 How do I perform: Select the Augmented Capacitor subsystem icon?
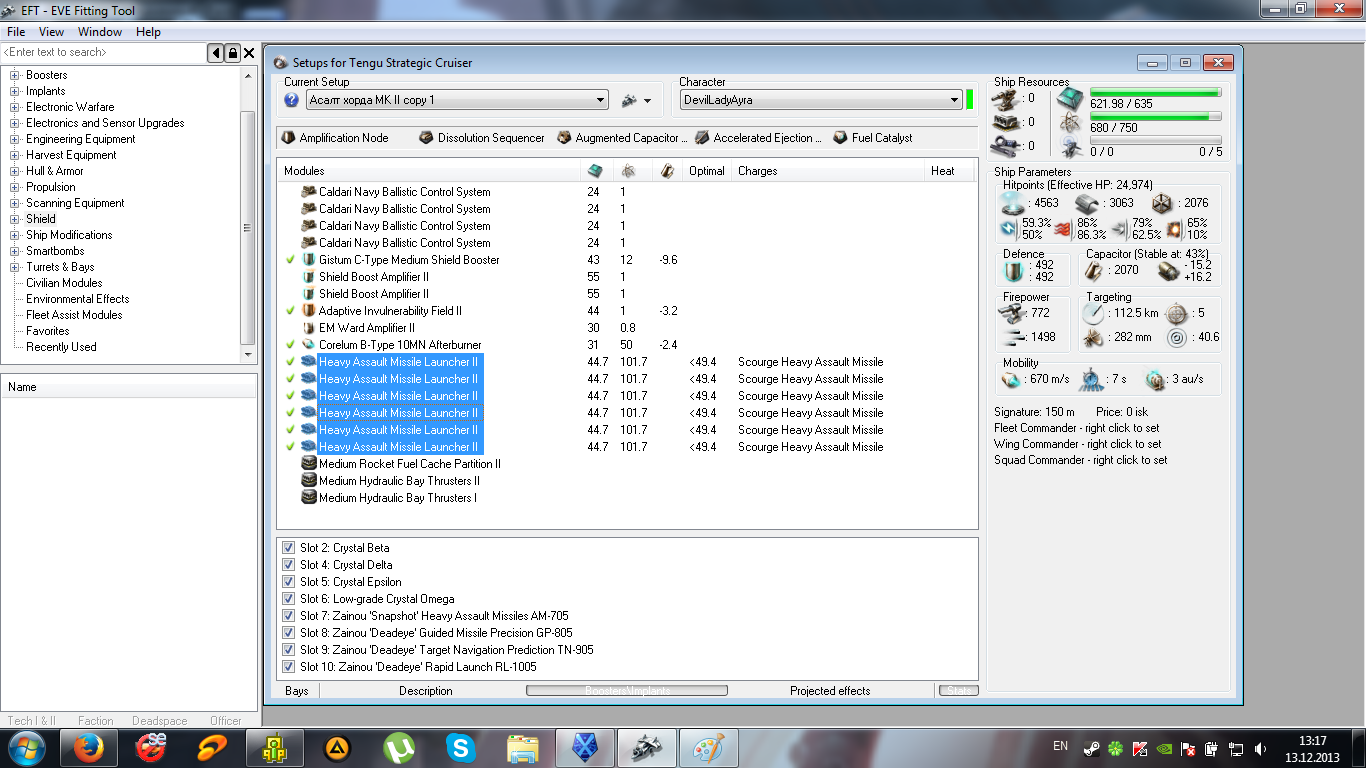coord(565,138)
